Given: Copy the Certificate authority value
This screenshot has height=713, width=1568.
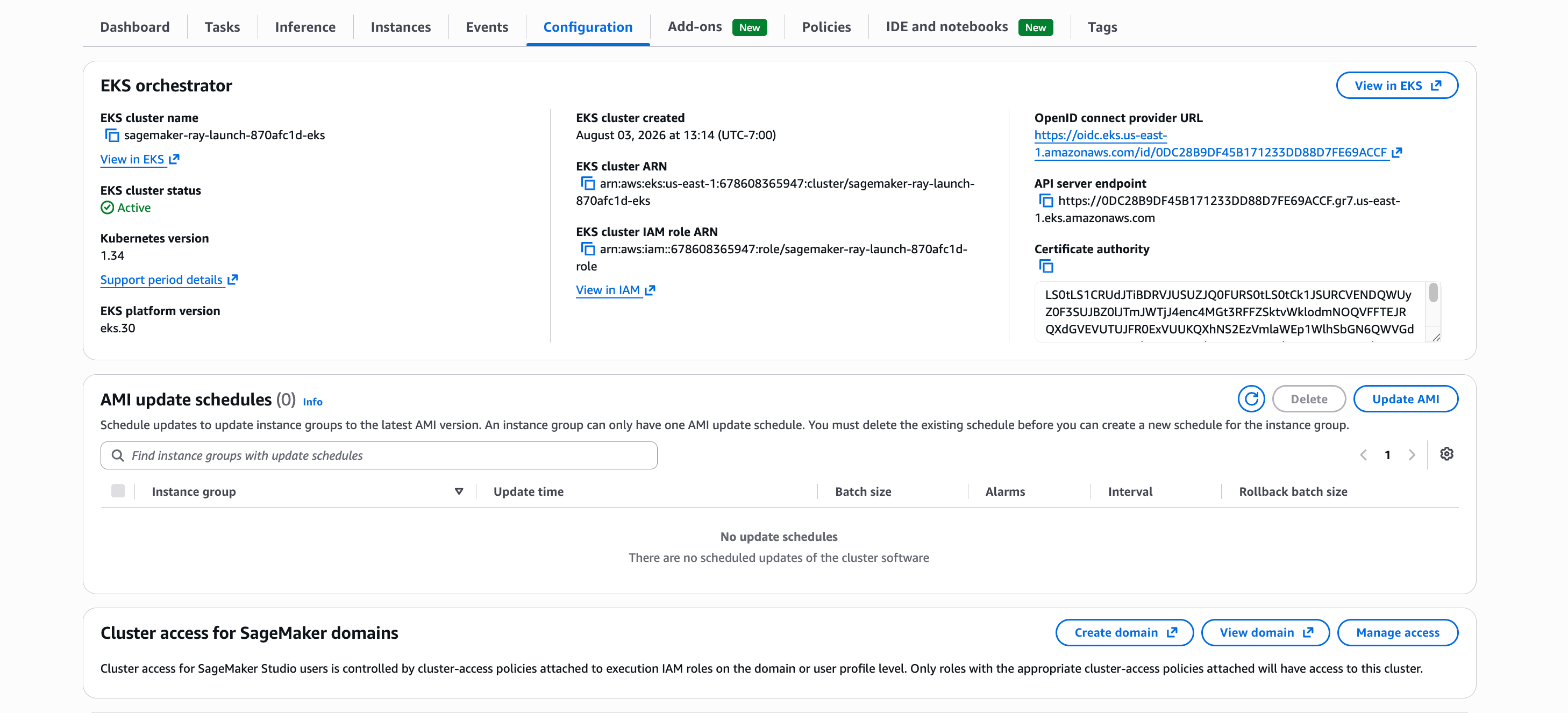Looking at the screenshot, I should pos(1046,266).
